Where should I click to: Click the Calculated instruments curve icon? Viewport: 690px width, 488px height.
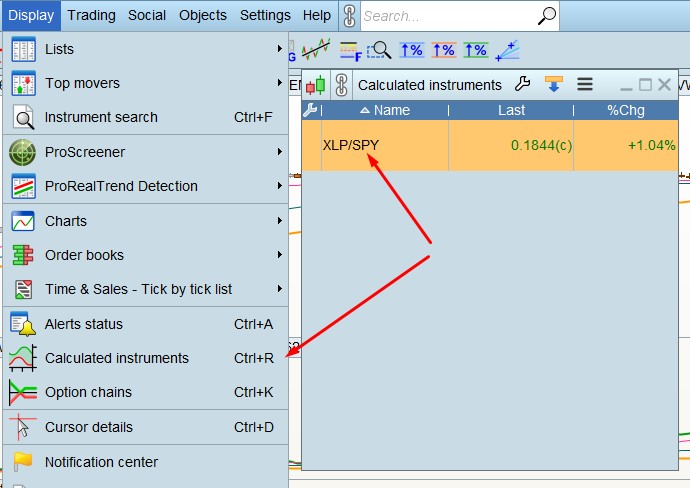pyautogui.click(x=22, y=358)
